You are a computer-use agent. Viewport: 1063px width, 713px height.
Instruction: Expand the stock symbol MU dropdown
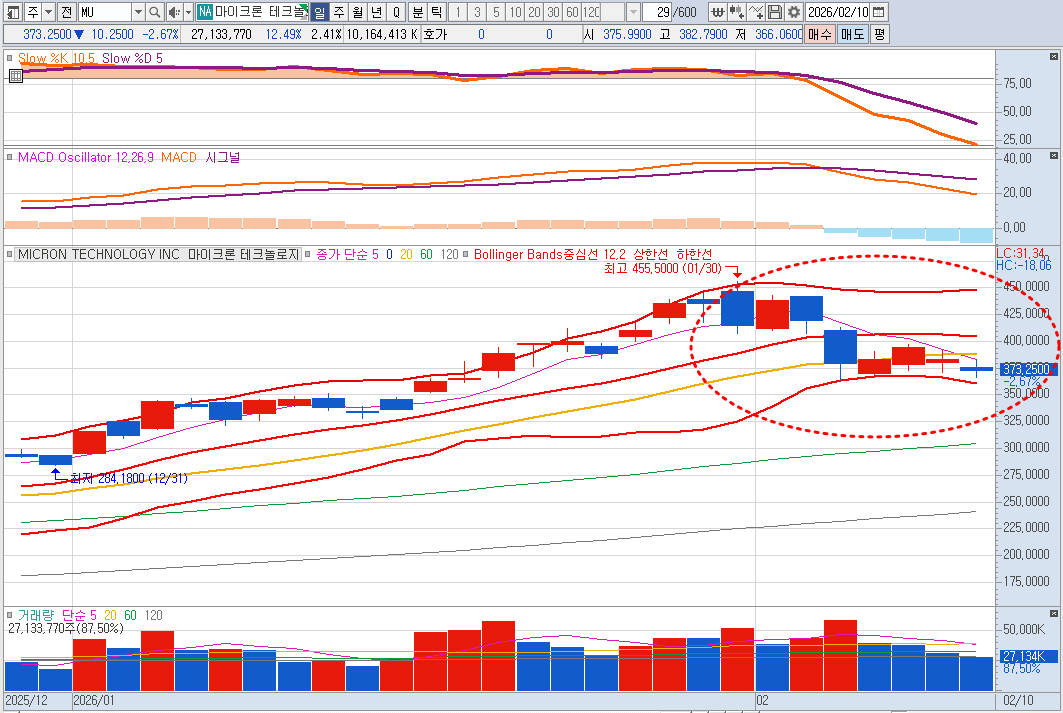[x=137, y=12]
